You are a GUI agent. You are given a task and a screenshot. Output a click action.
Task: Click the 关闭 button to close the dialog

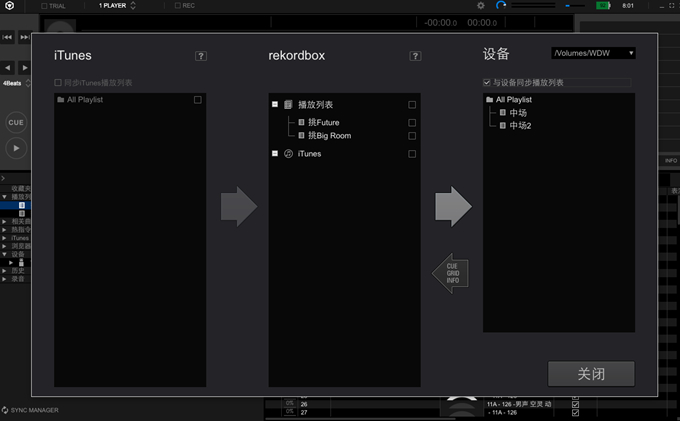point(591,374)
